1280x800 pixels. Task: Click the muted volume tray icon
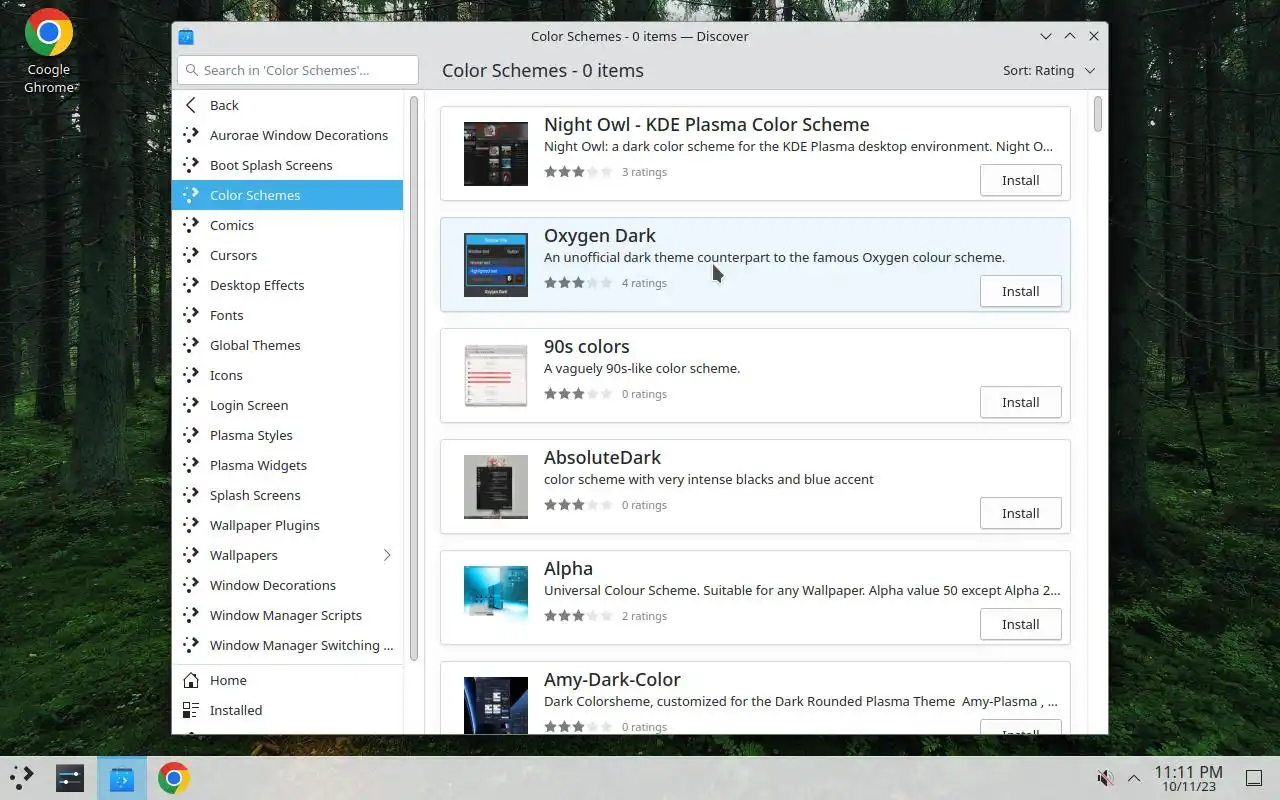[1105, 778]
